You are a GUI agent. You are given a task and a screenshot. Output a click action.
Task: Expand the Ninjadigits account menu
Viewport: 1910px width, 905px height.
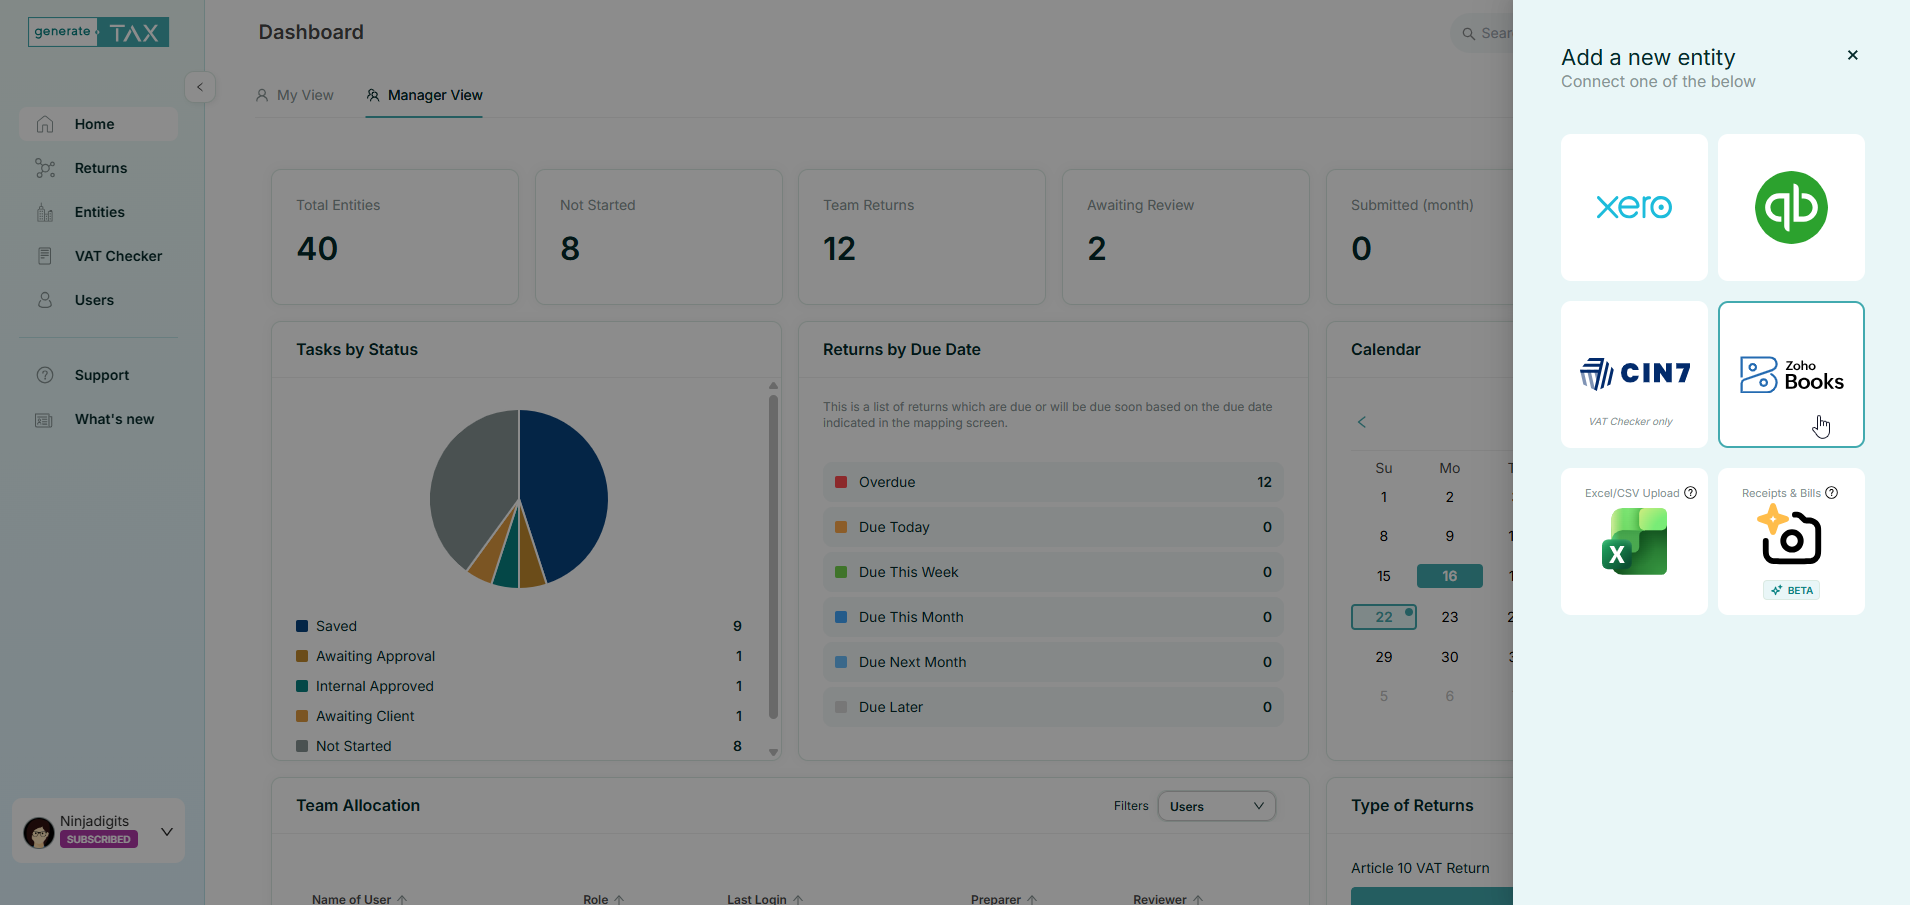(166, 831)
